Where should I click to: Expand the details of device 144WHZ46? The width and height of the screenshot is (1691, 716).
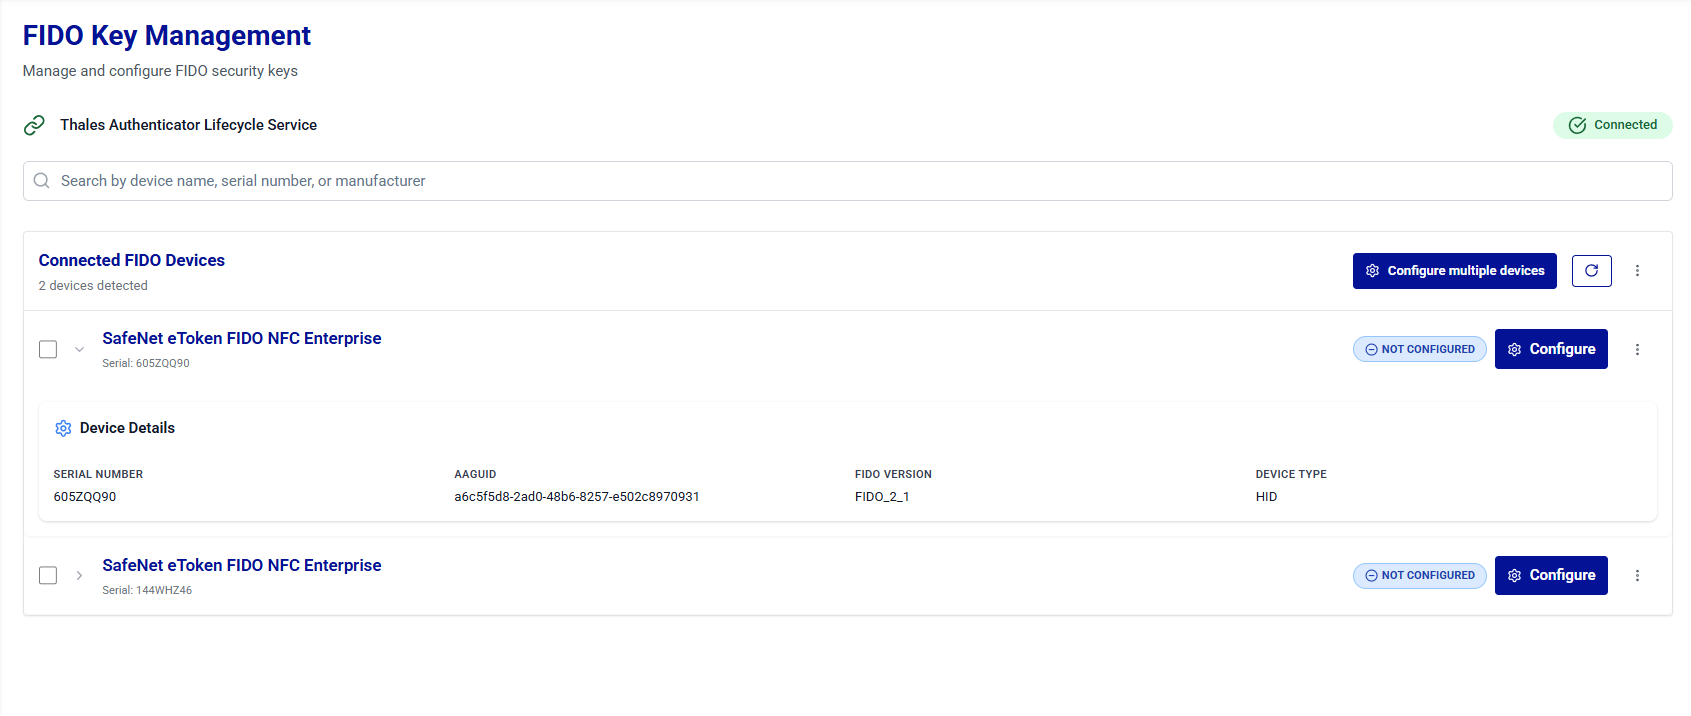[x=79, y=575]
